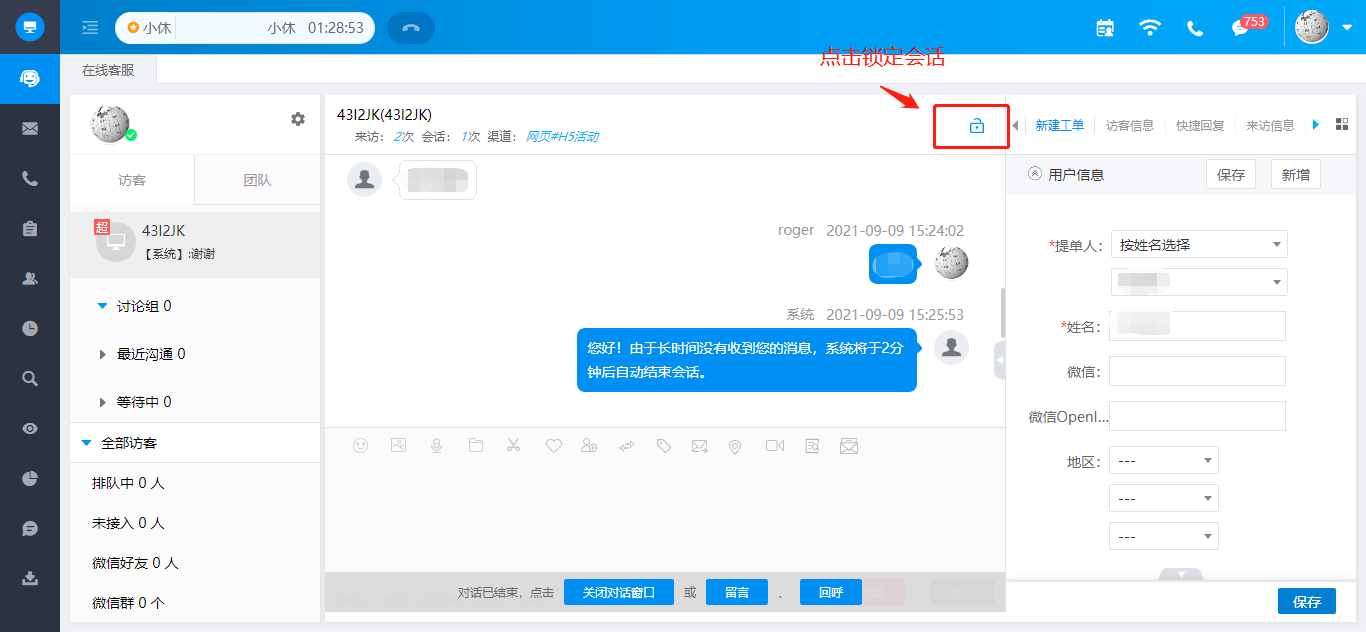1366x632 pixels.
Task: Click the monitor logo at sidebar top
Action: coord(30,27)
